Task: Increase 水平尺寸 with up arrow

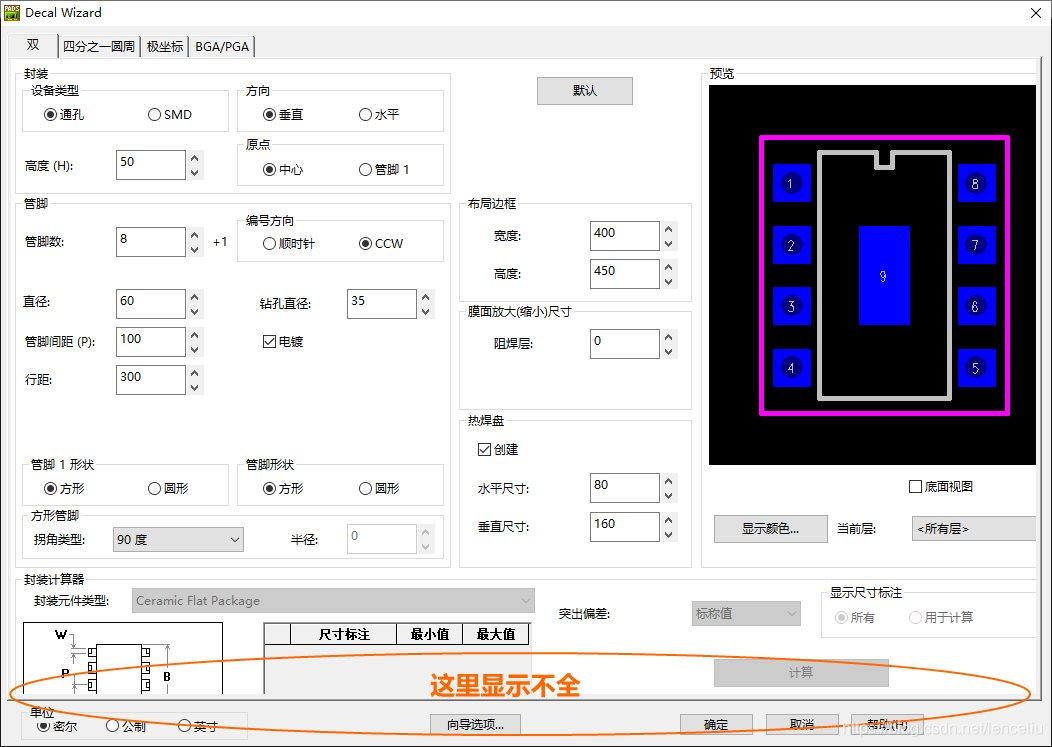Action: pyautogui.click(x=668, y=481)
